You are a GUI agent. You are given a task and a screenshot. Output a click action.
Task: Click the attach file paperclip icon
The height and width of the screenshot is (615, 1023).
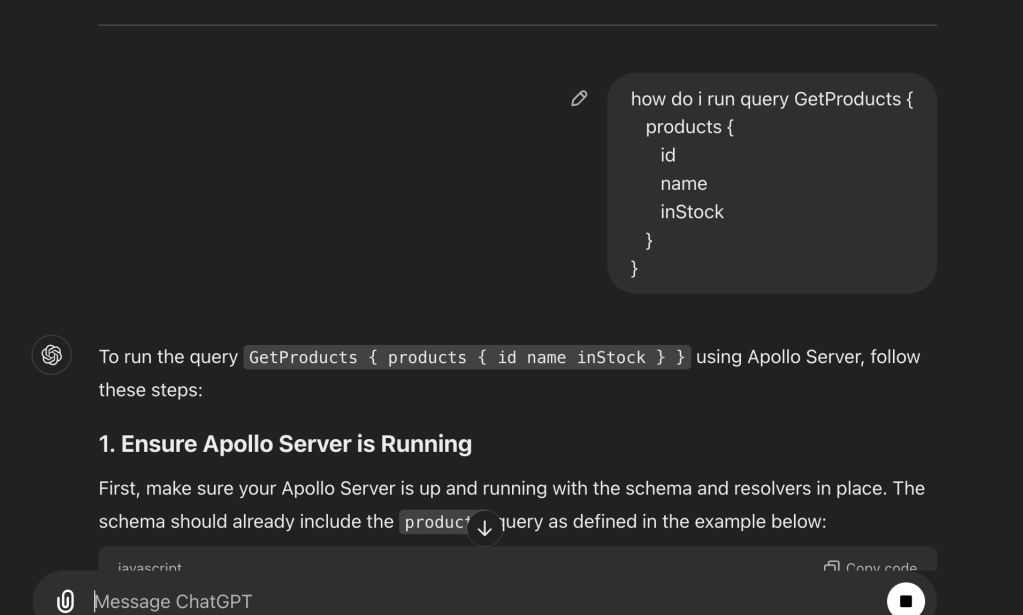pos(65,601)
